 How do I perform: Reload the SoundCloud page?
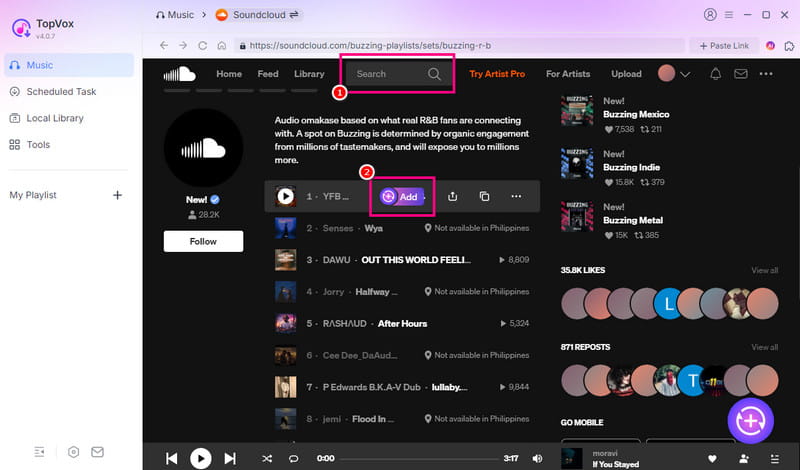[203, 45]
